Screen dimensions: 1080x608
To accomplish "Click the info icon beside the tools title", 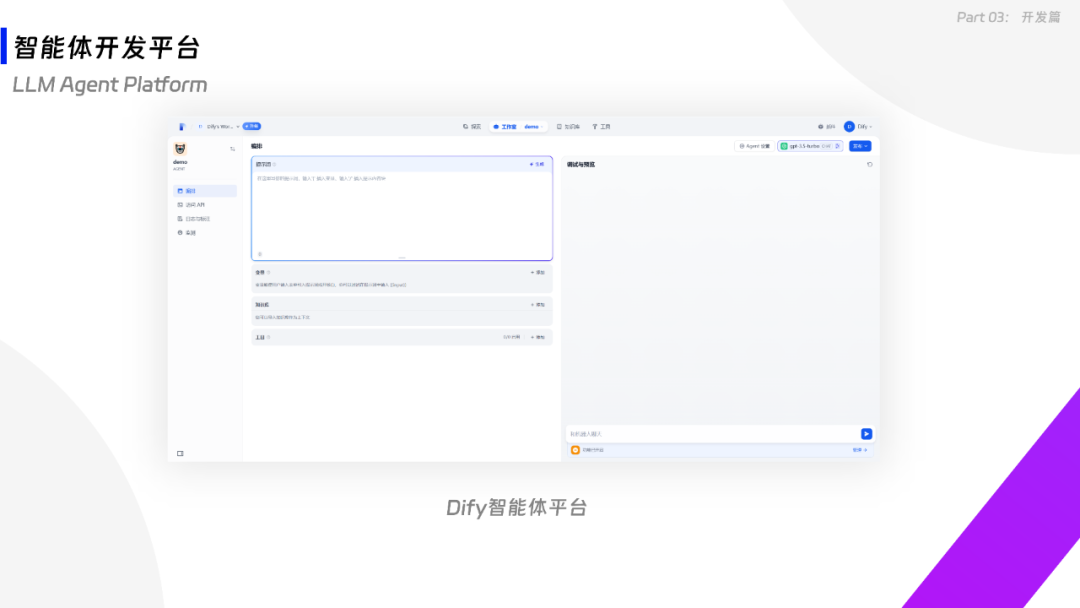I will coord(269,337).
